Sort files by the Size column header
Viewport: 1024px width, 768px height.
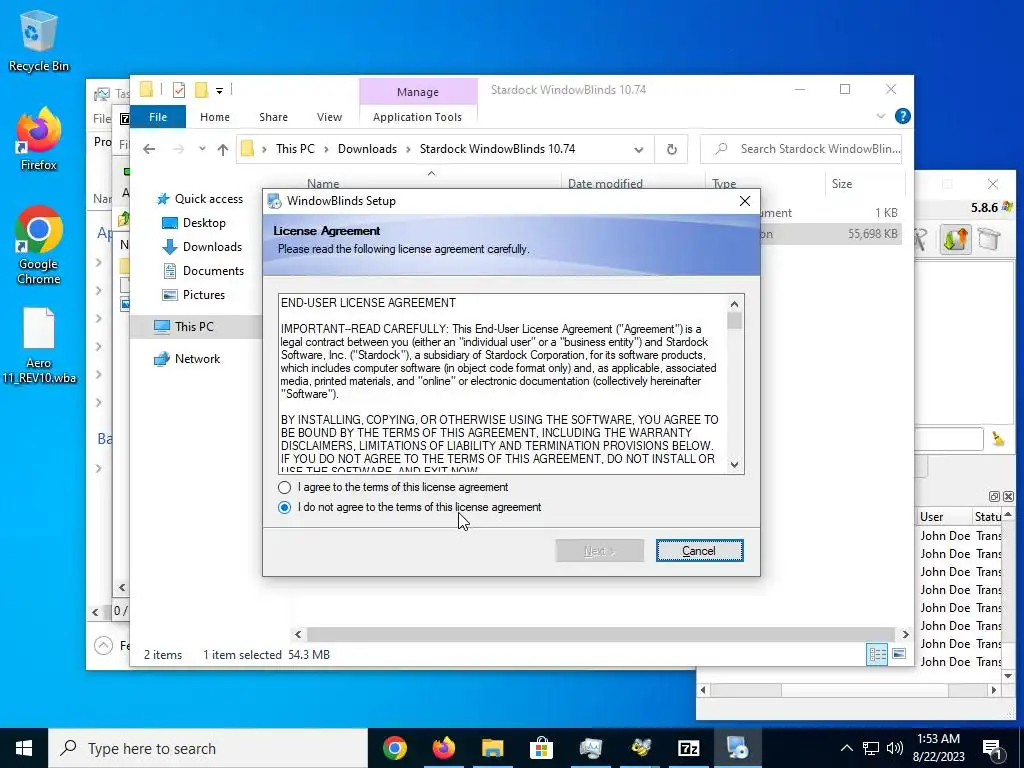coord(864,184)
